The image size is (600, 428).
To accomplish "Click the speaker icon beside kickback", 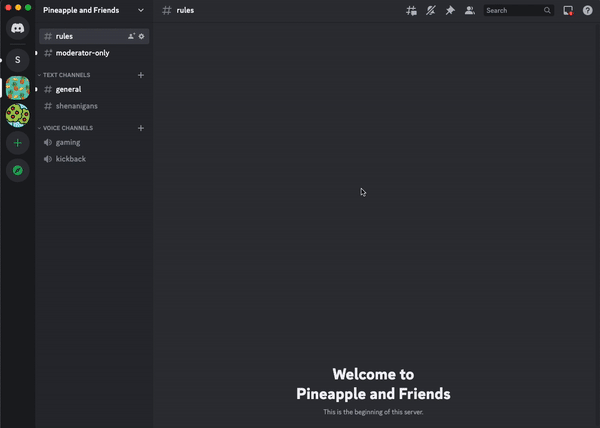I will click(x=48, y=159).
